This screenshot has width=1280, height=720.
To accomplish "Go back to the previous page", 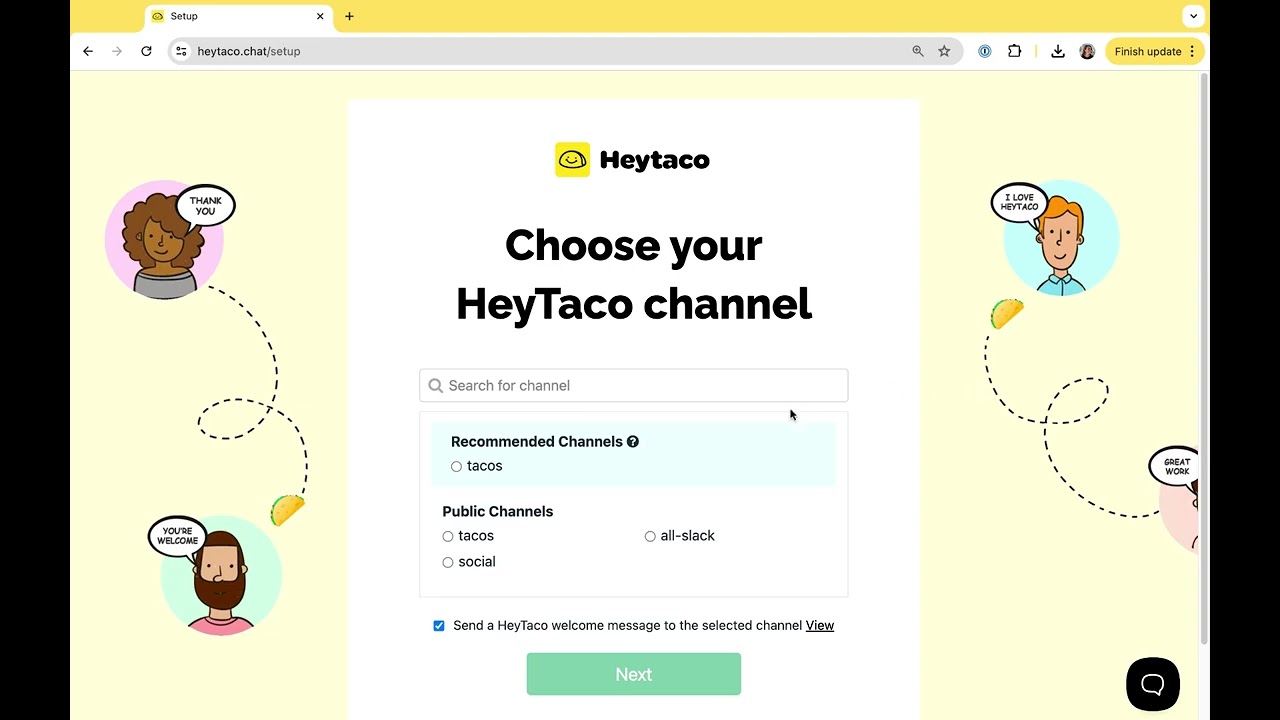I will [88, 51].
